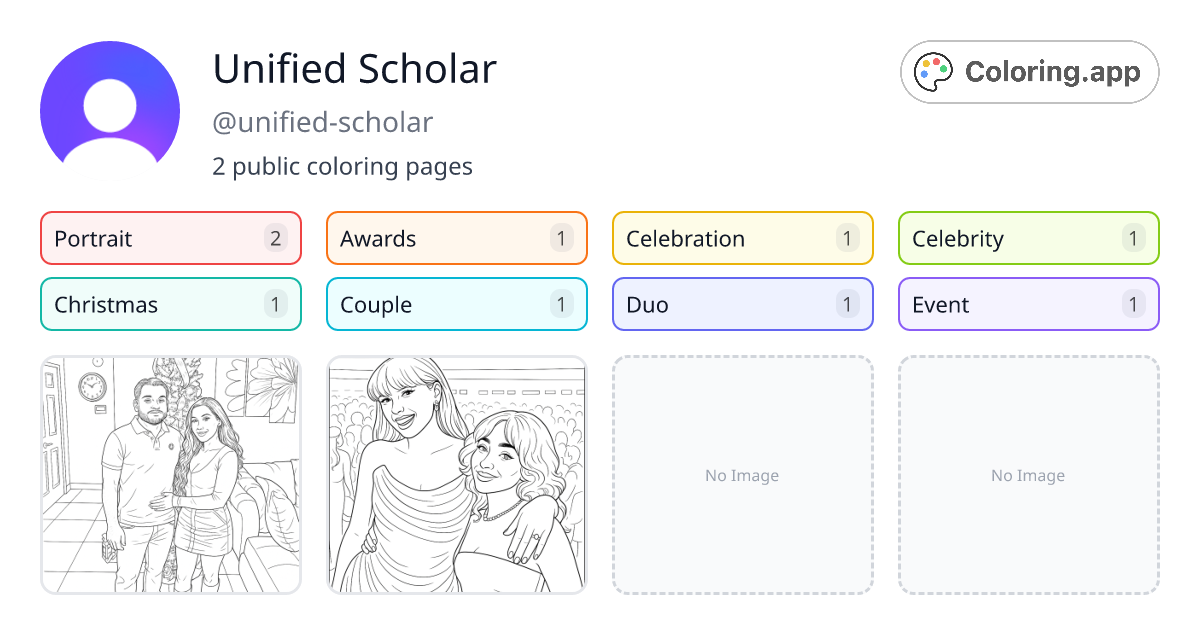The image size is (1200, 630).
Task: Click the count badge on the Duo tag
Action: [847, 304]
